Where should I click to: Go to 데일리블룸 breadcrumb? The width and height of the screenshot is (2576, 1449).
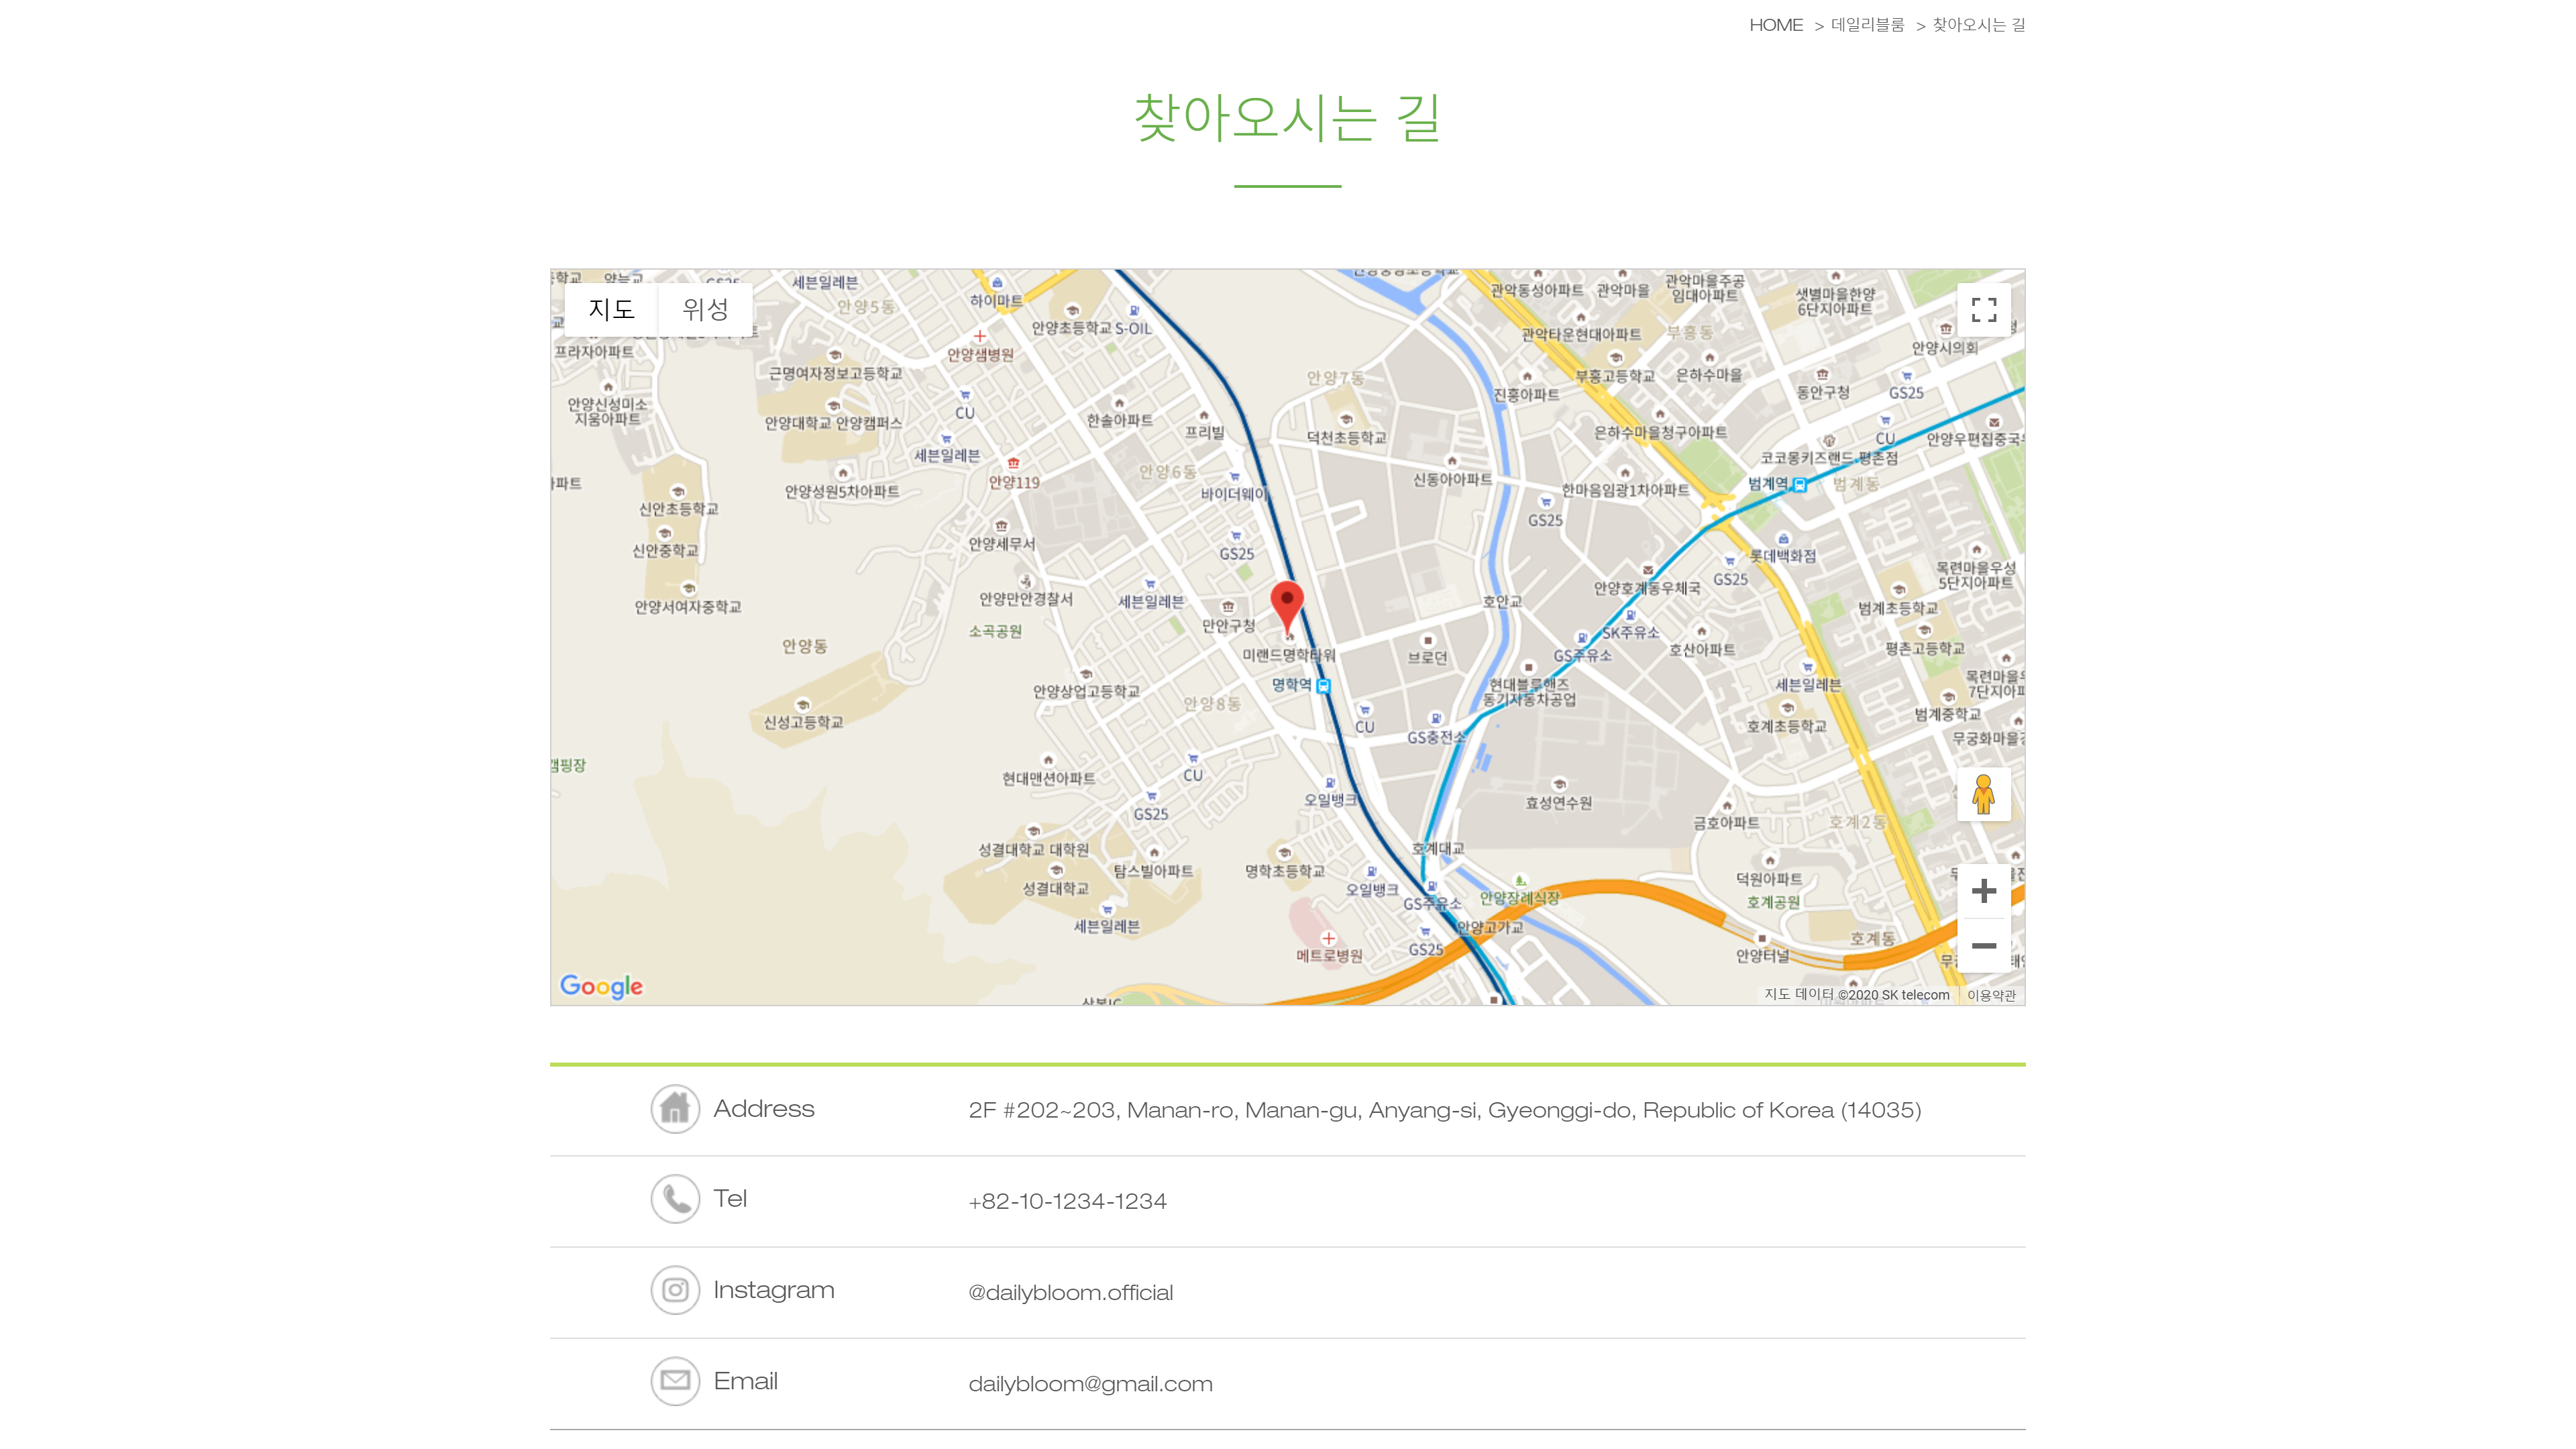(x=1868, y=25)
